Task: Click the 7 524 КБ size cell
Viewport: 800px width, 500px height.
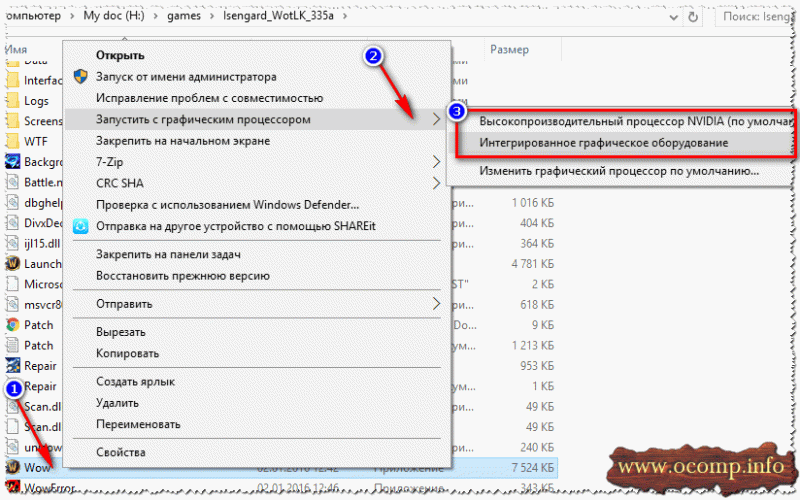Action: pos(533,467)
